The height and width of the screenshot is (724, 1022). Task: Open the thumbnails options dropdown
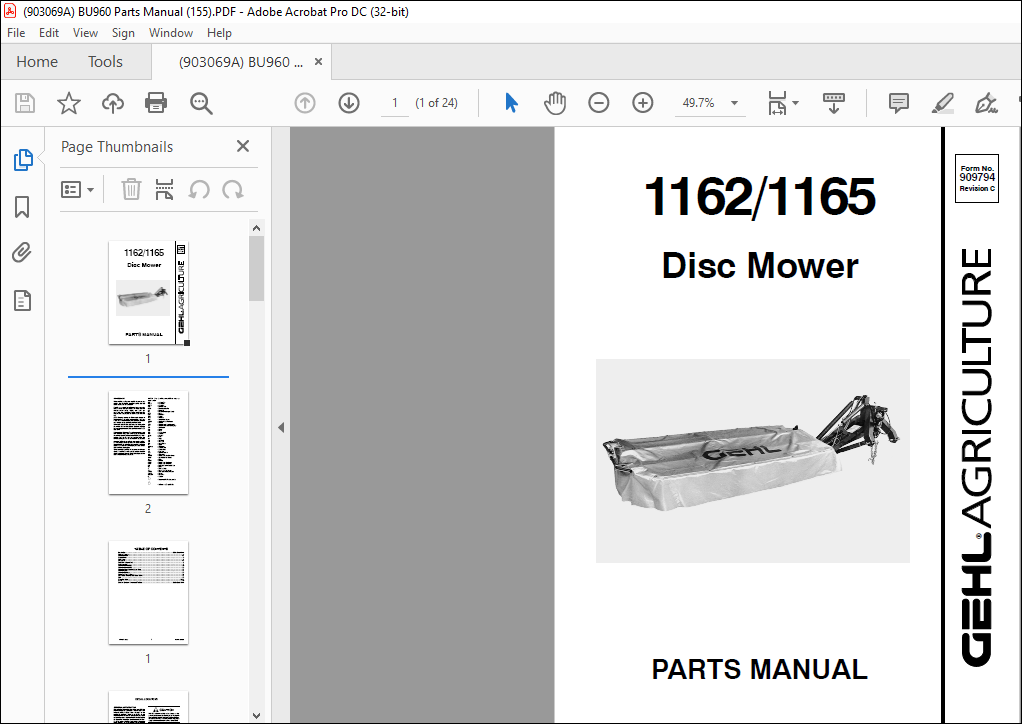(77, 190)
